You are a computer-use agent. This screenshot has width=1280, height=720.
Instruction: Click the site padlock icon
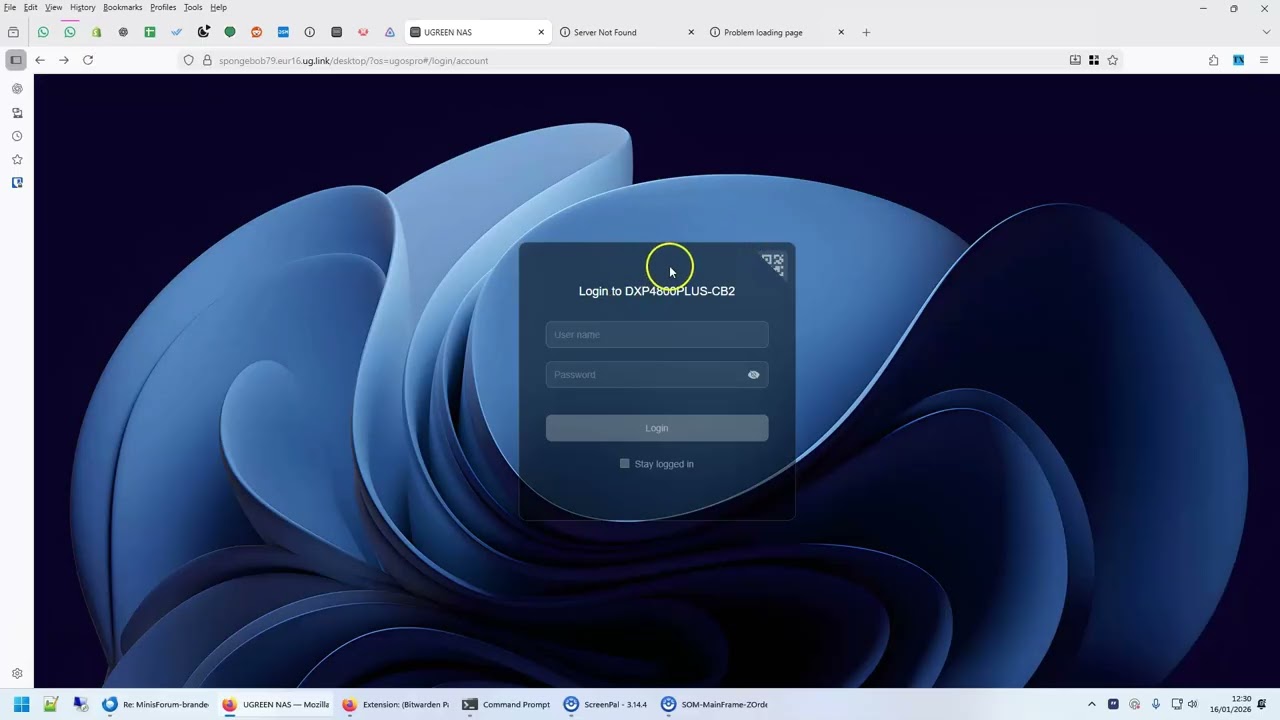tap(207, 60)
